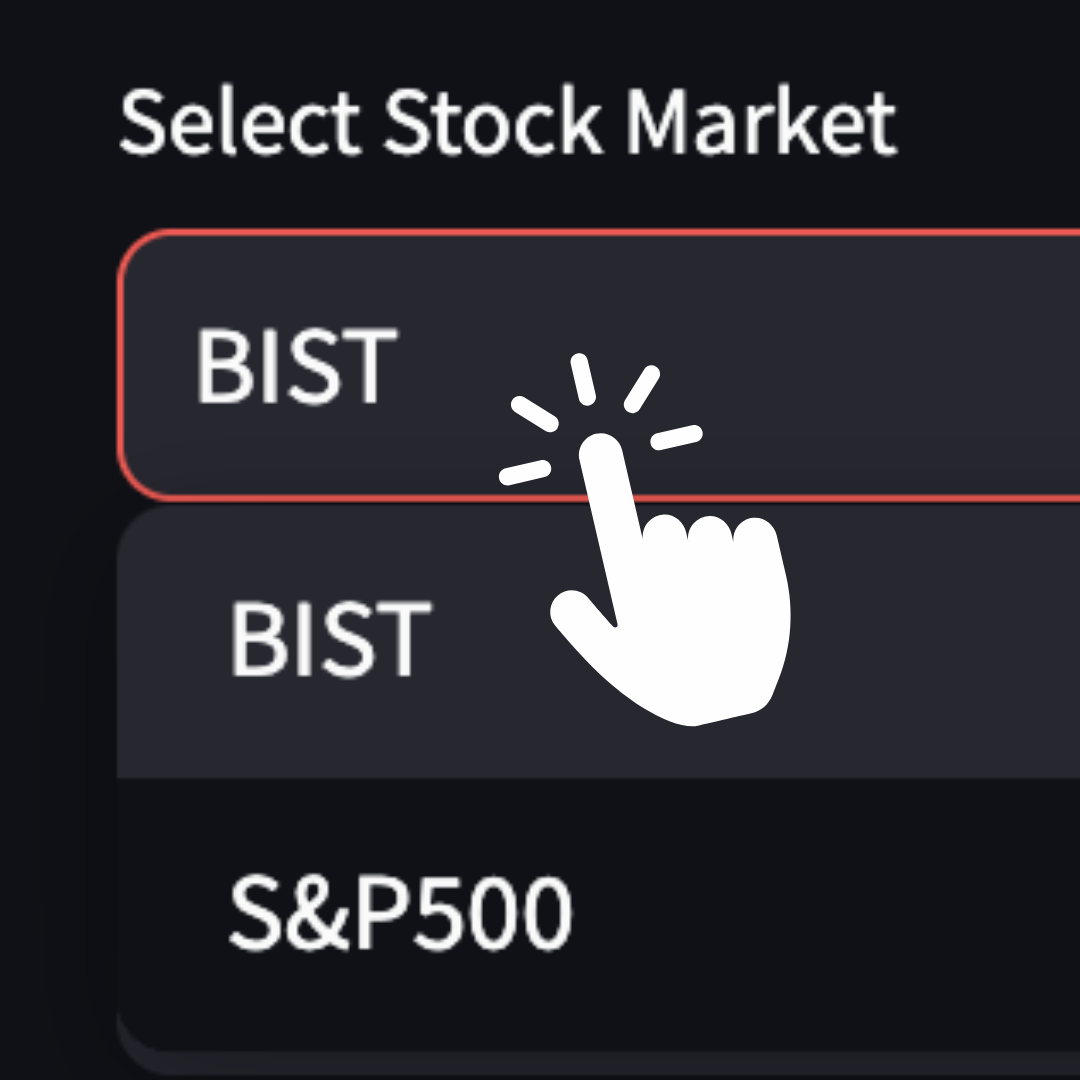Collapse the red-bordered stock market combo box
Image resolution: width=1080 pixels, height=1080 pixels.
(599, 364)
